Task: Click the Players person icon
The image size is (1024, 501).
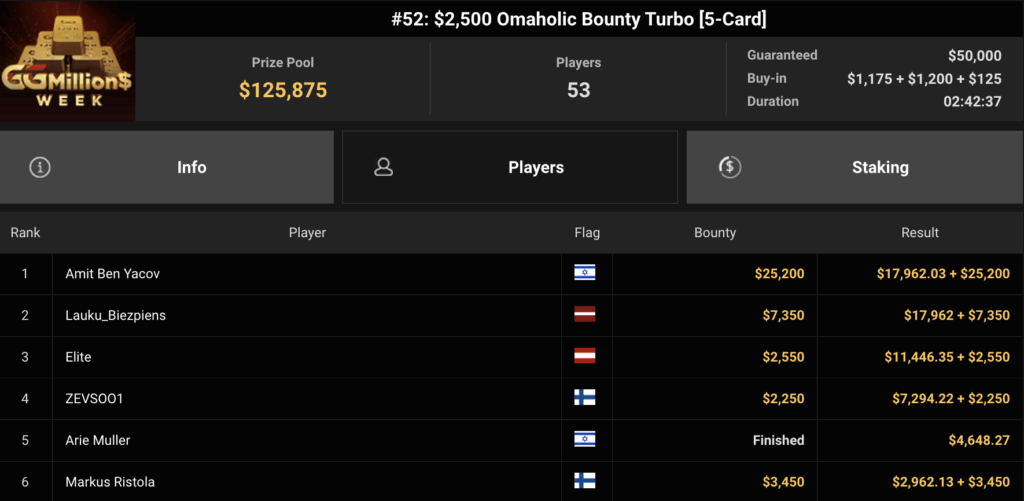Action: 383,168
